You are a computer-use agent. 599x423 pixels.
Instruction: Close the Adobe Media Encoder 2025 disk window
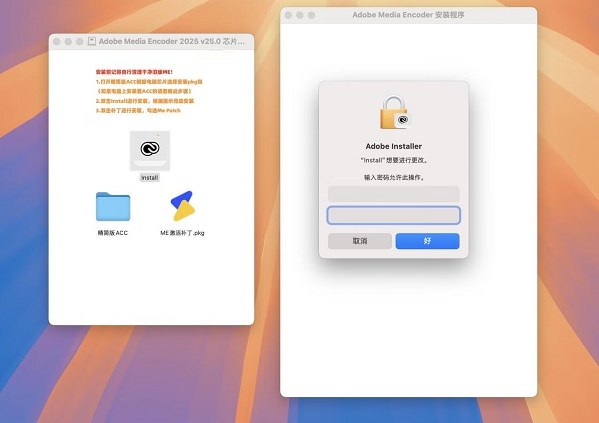point(57,41)
